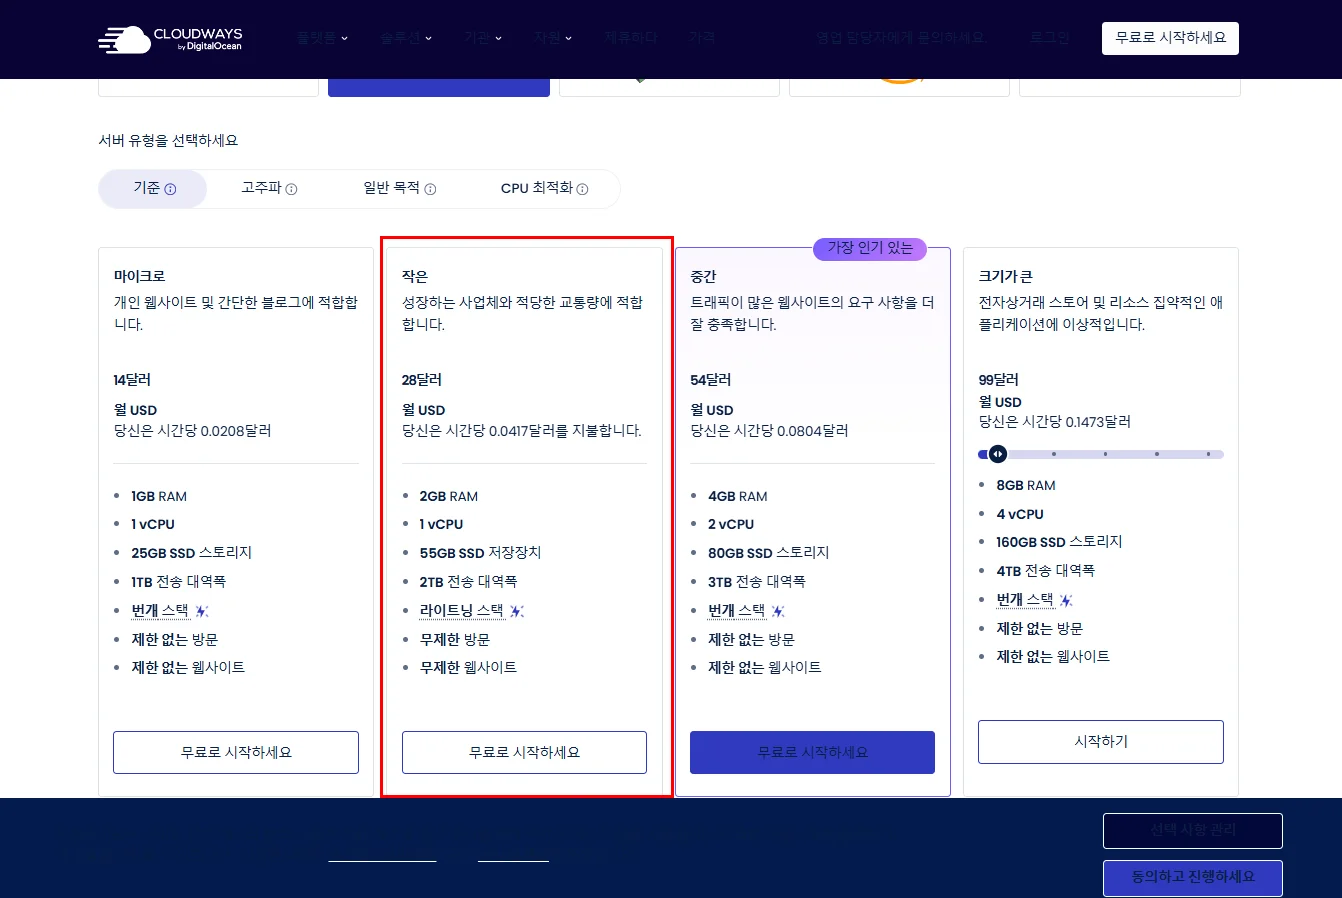Click 시작하기 button on large plan
Screen dimensions: 1342x898
1101,742
